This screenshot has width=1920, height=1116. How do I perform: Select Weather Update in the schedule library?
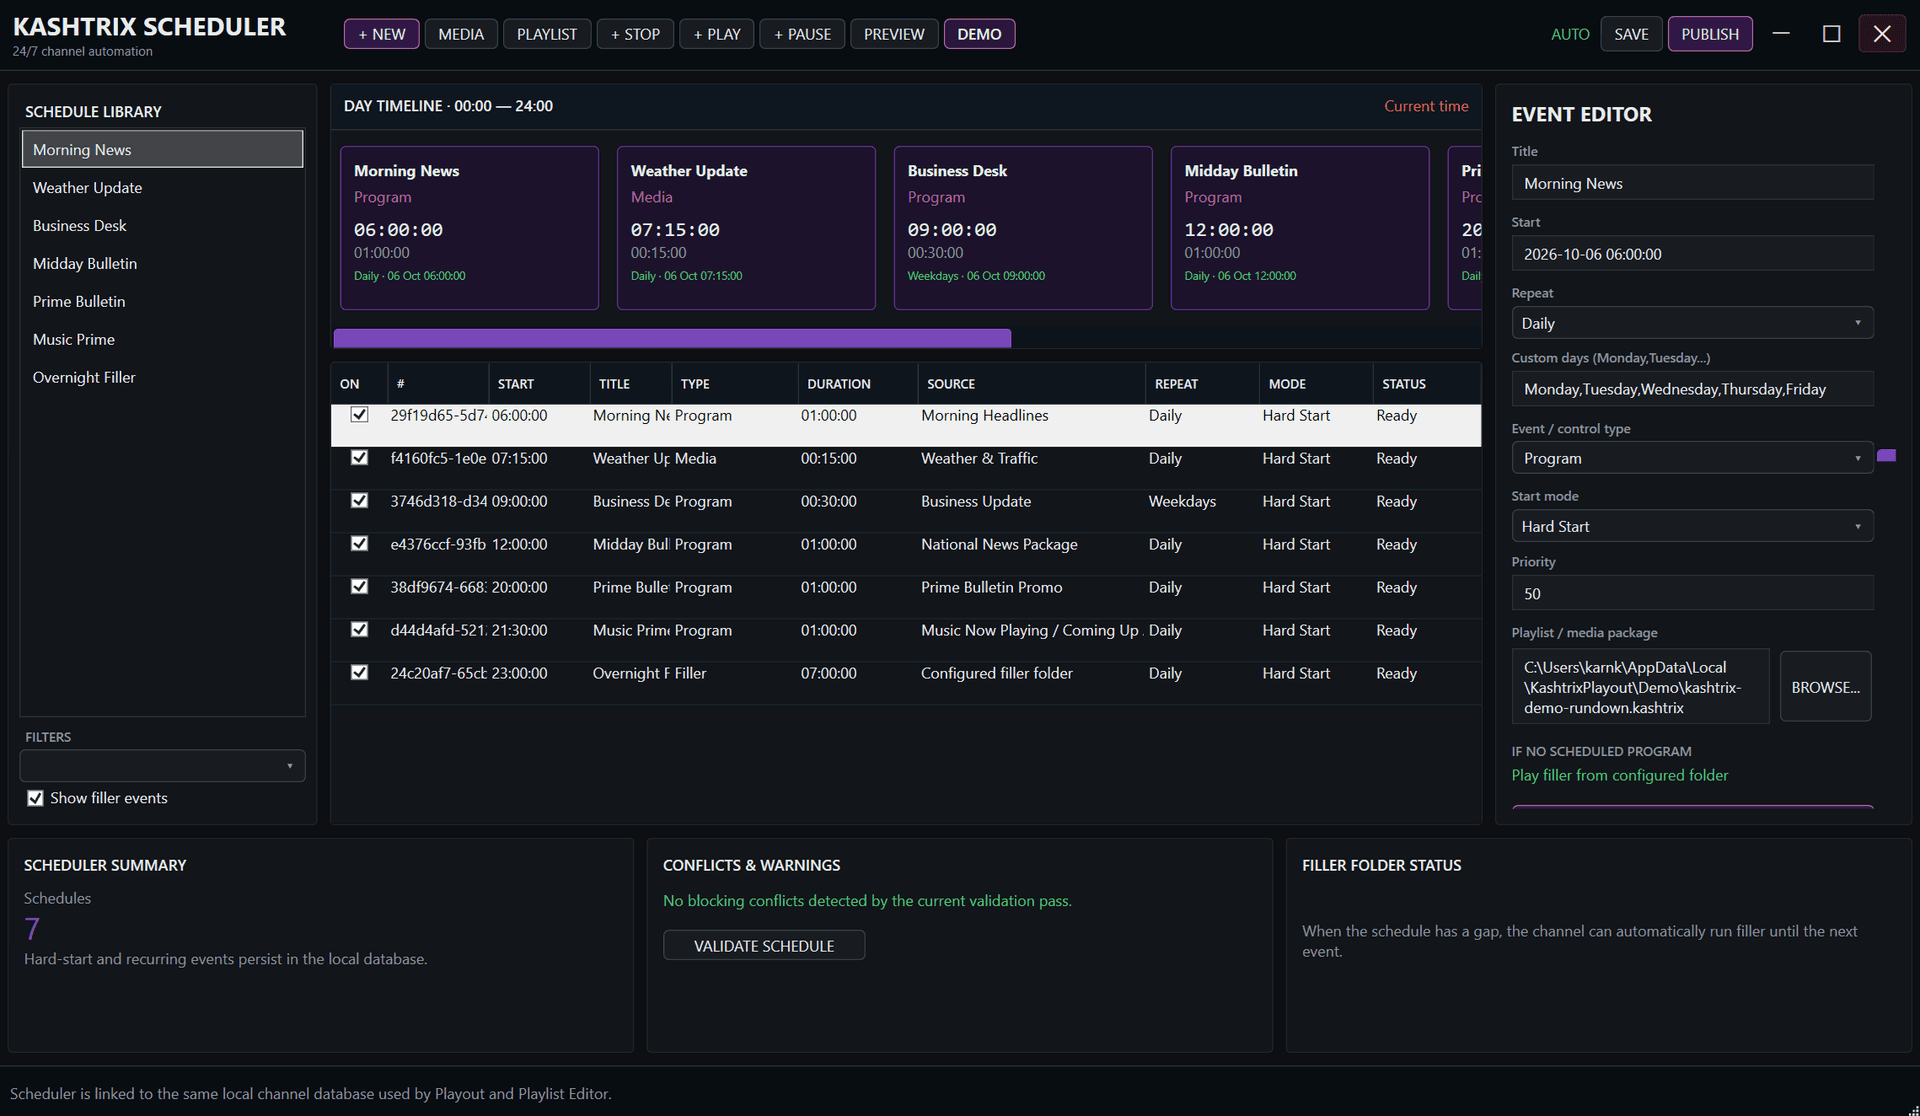point(162,187)
